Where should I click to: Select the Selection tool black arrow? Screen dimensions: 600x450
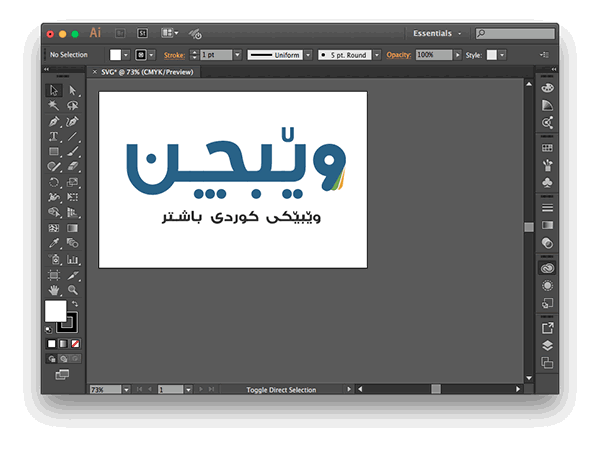pos(54,90)
